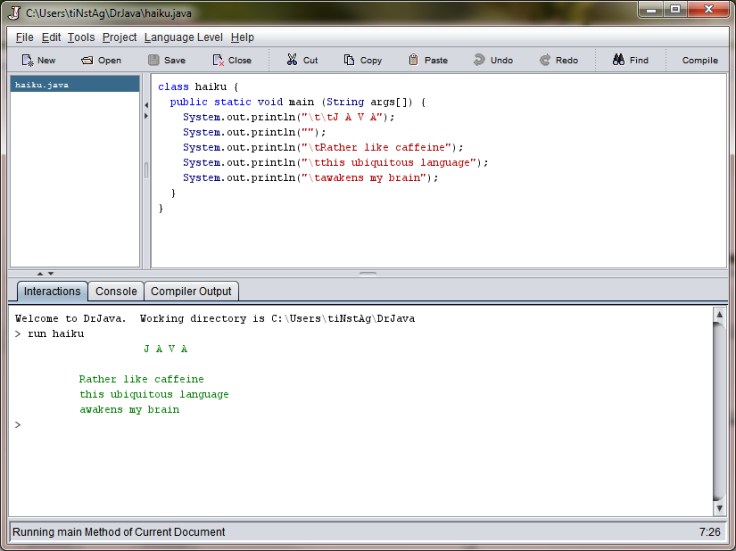Open the File menu
Screen dimensions: 736x551
click(25, 37)
